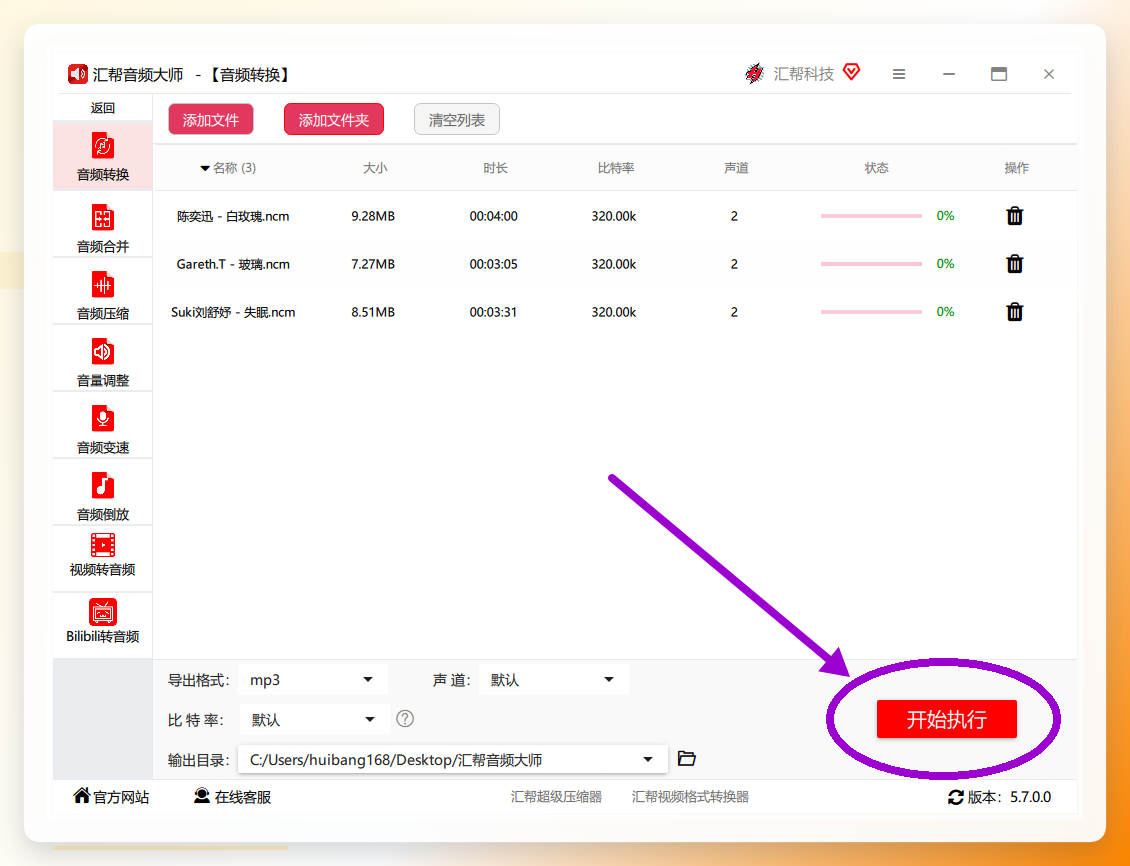Click the 清空列表 button
Viewport: 1130px width, 866px height.
click(457, 120)
